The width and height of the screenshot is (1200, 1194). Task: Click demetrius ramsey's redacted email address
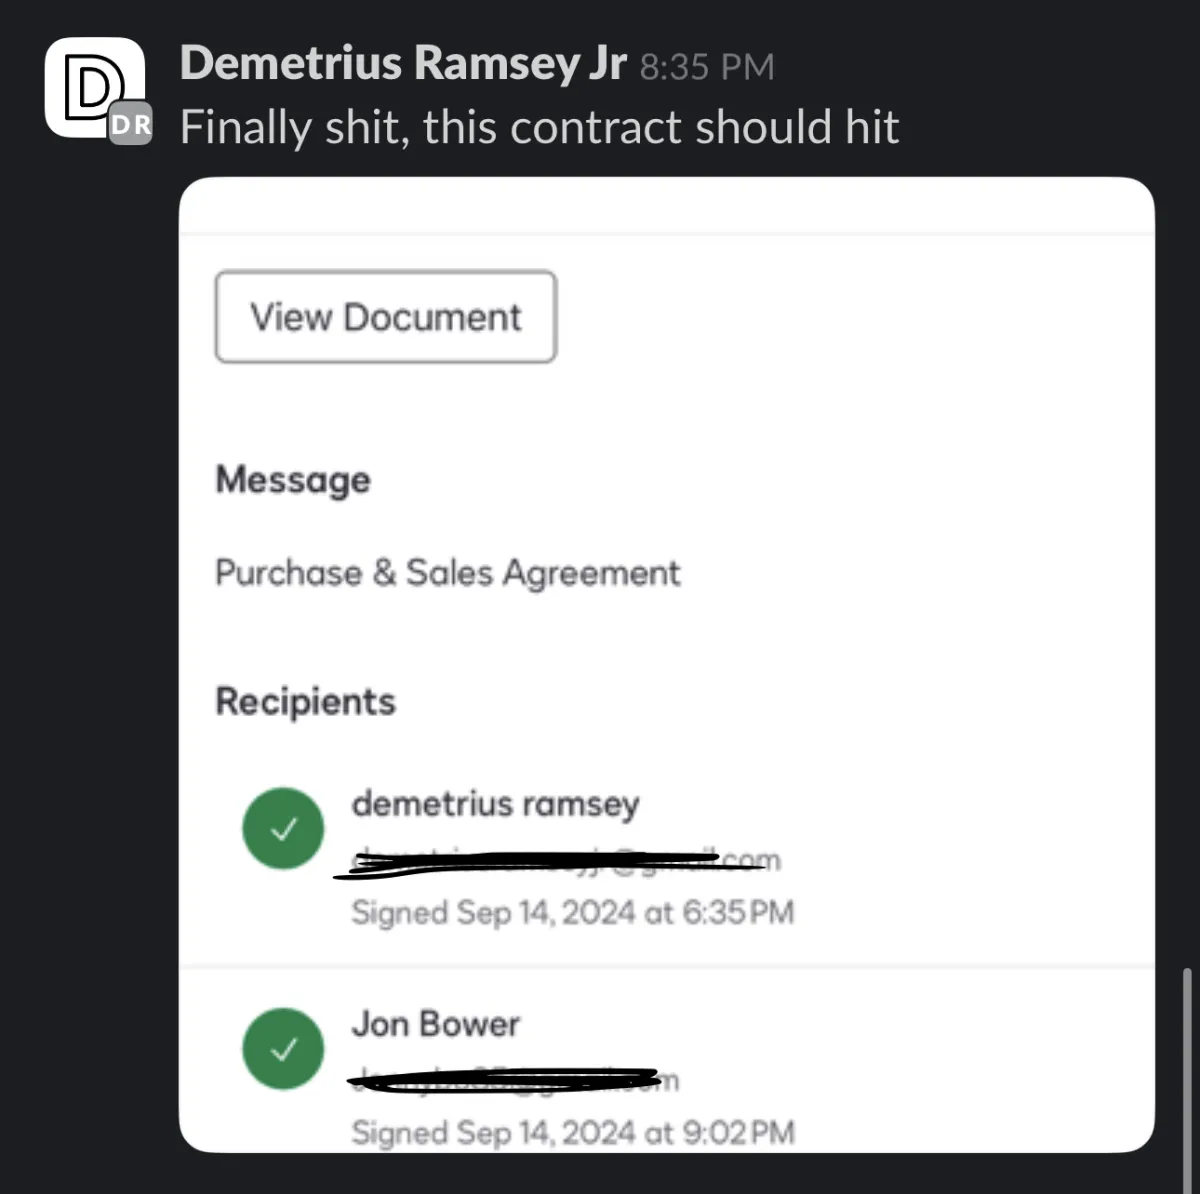tap(560, 861)
